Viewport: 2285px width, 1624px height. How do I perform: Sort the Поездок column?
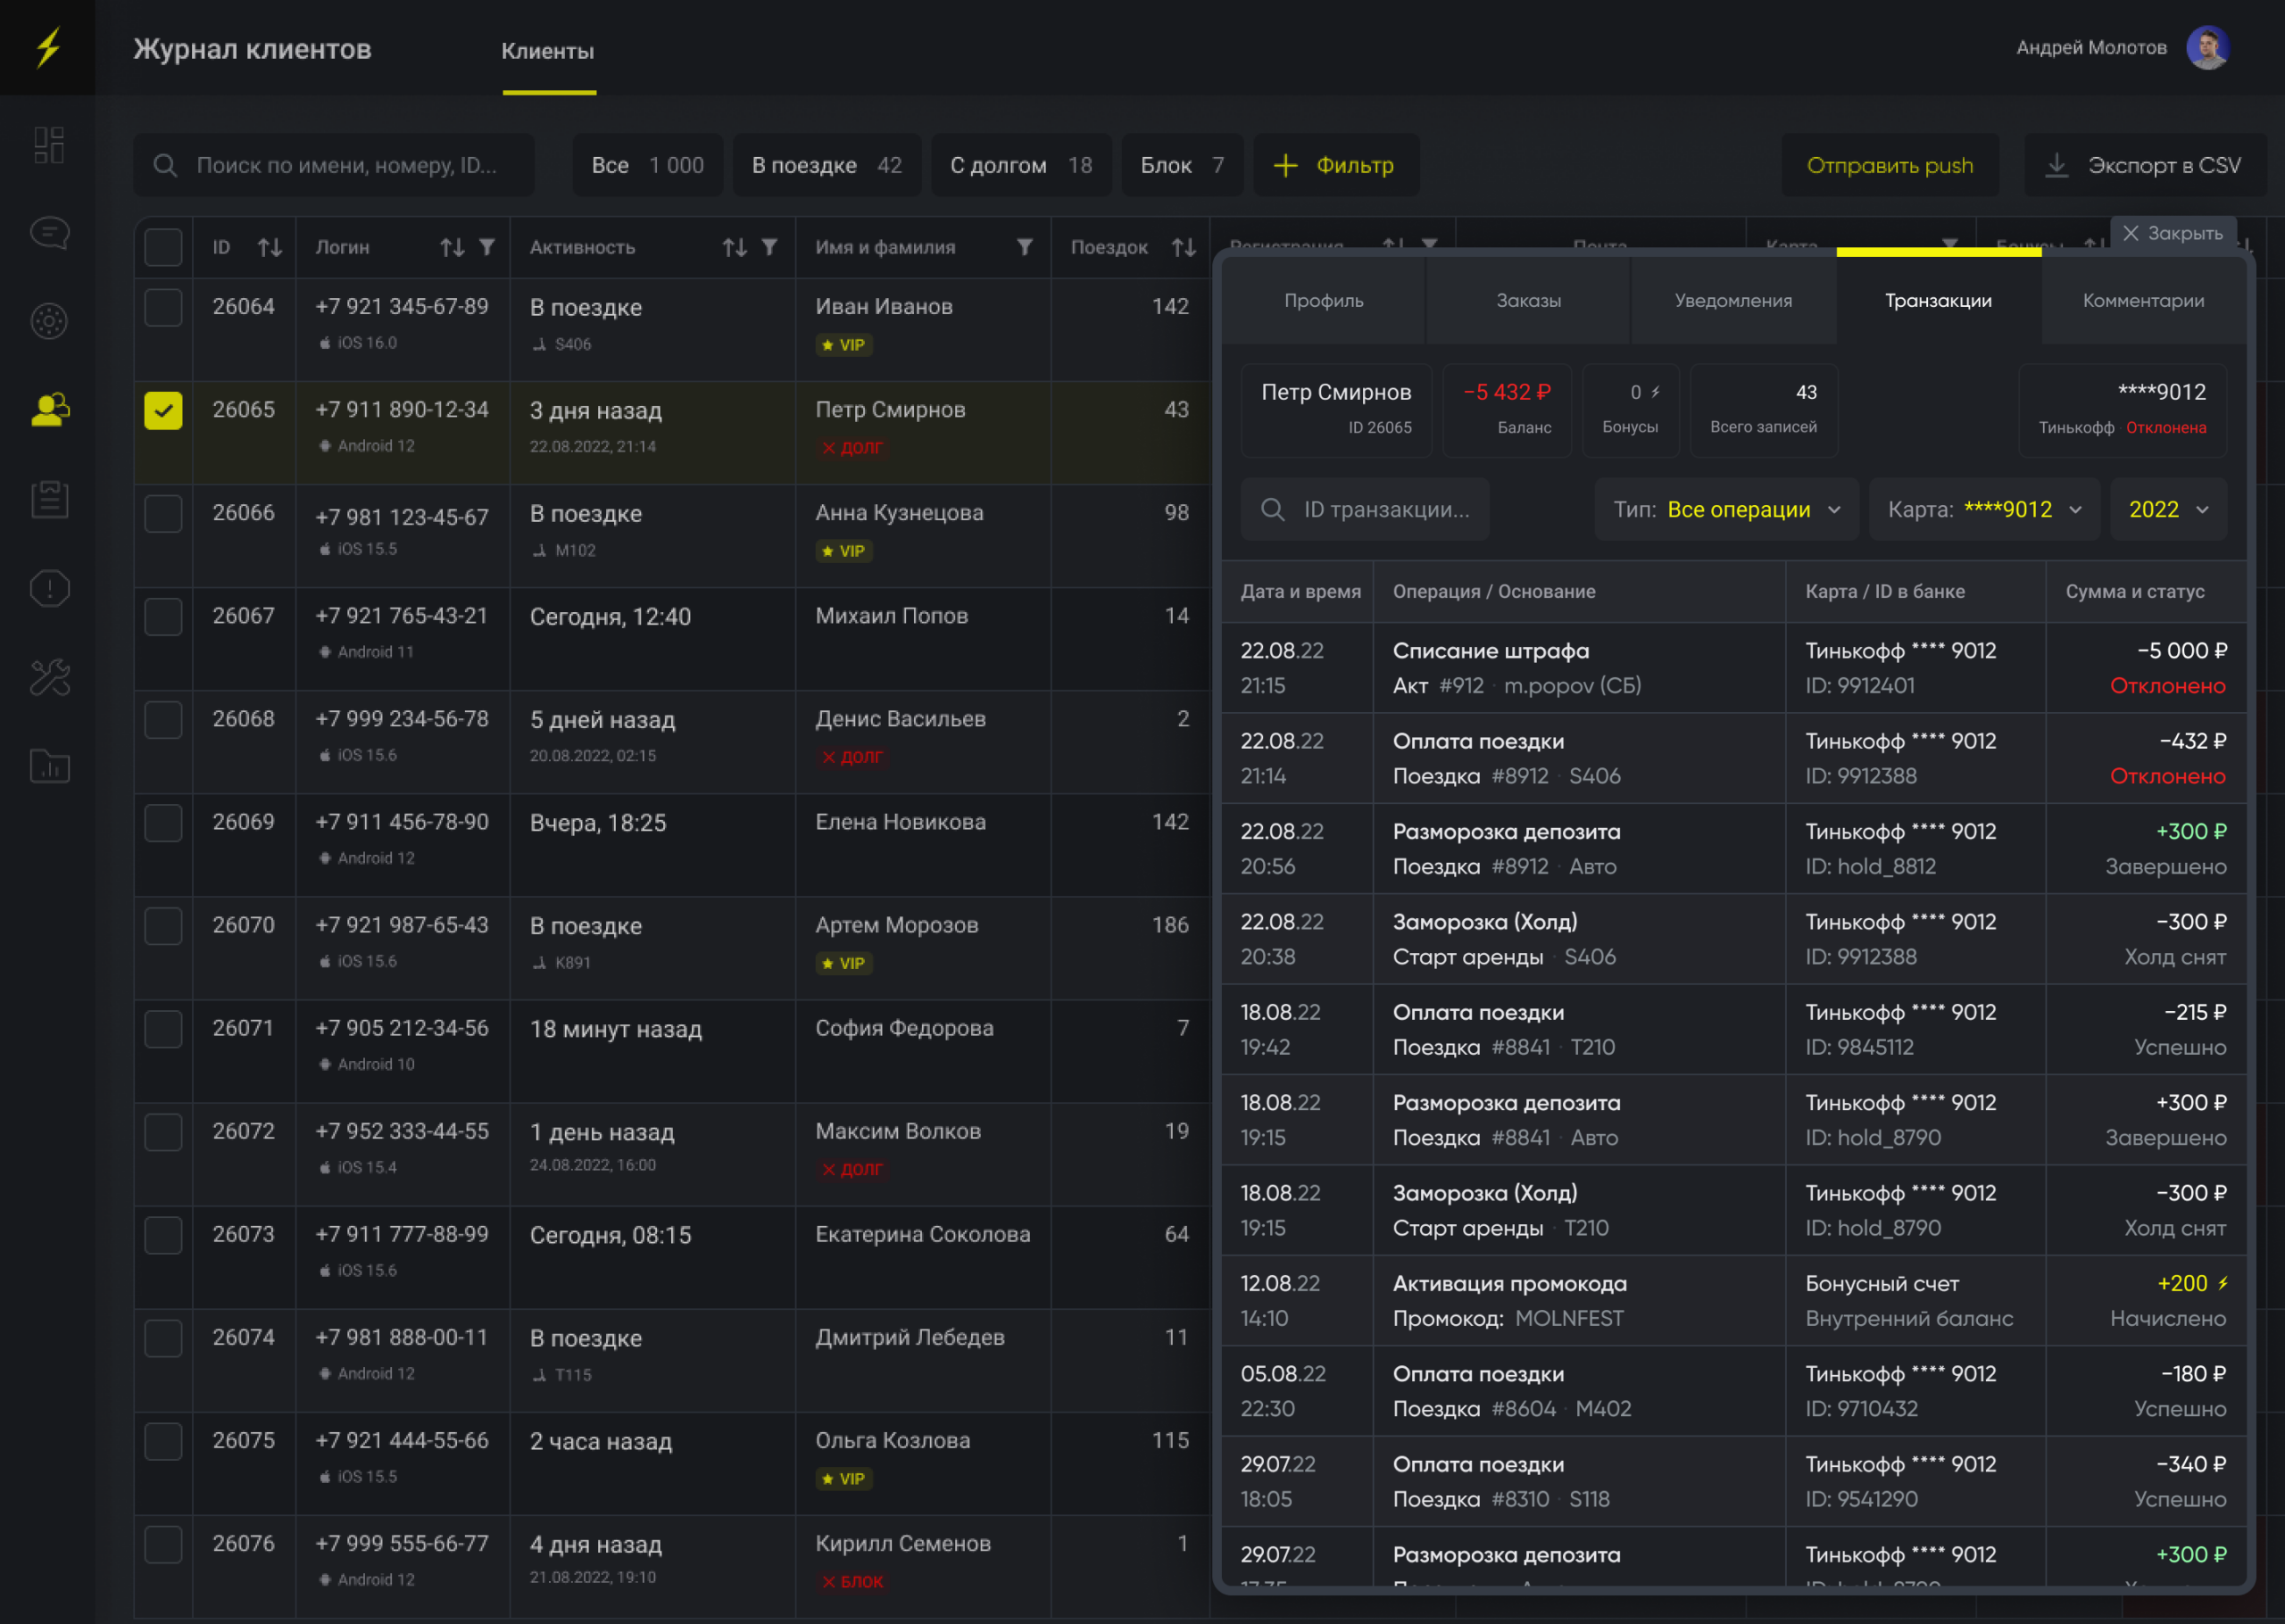pyautogui.click(x=1184, y=247)
